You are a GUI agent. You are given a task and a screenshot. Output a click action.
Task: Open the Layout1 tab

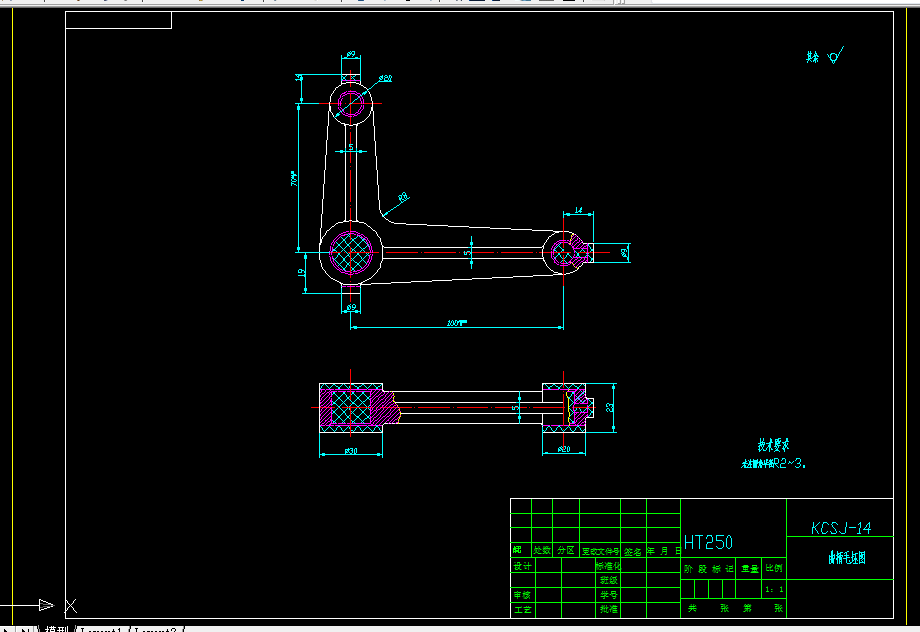[x=101, y=629]
